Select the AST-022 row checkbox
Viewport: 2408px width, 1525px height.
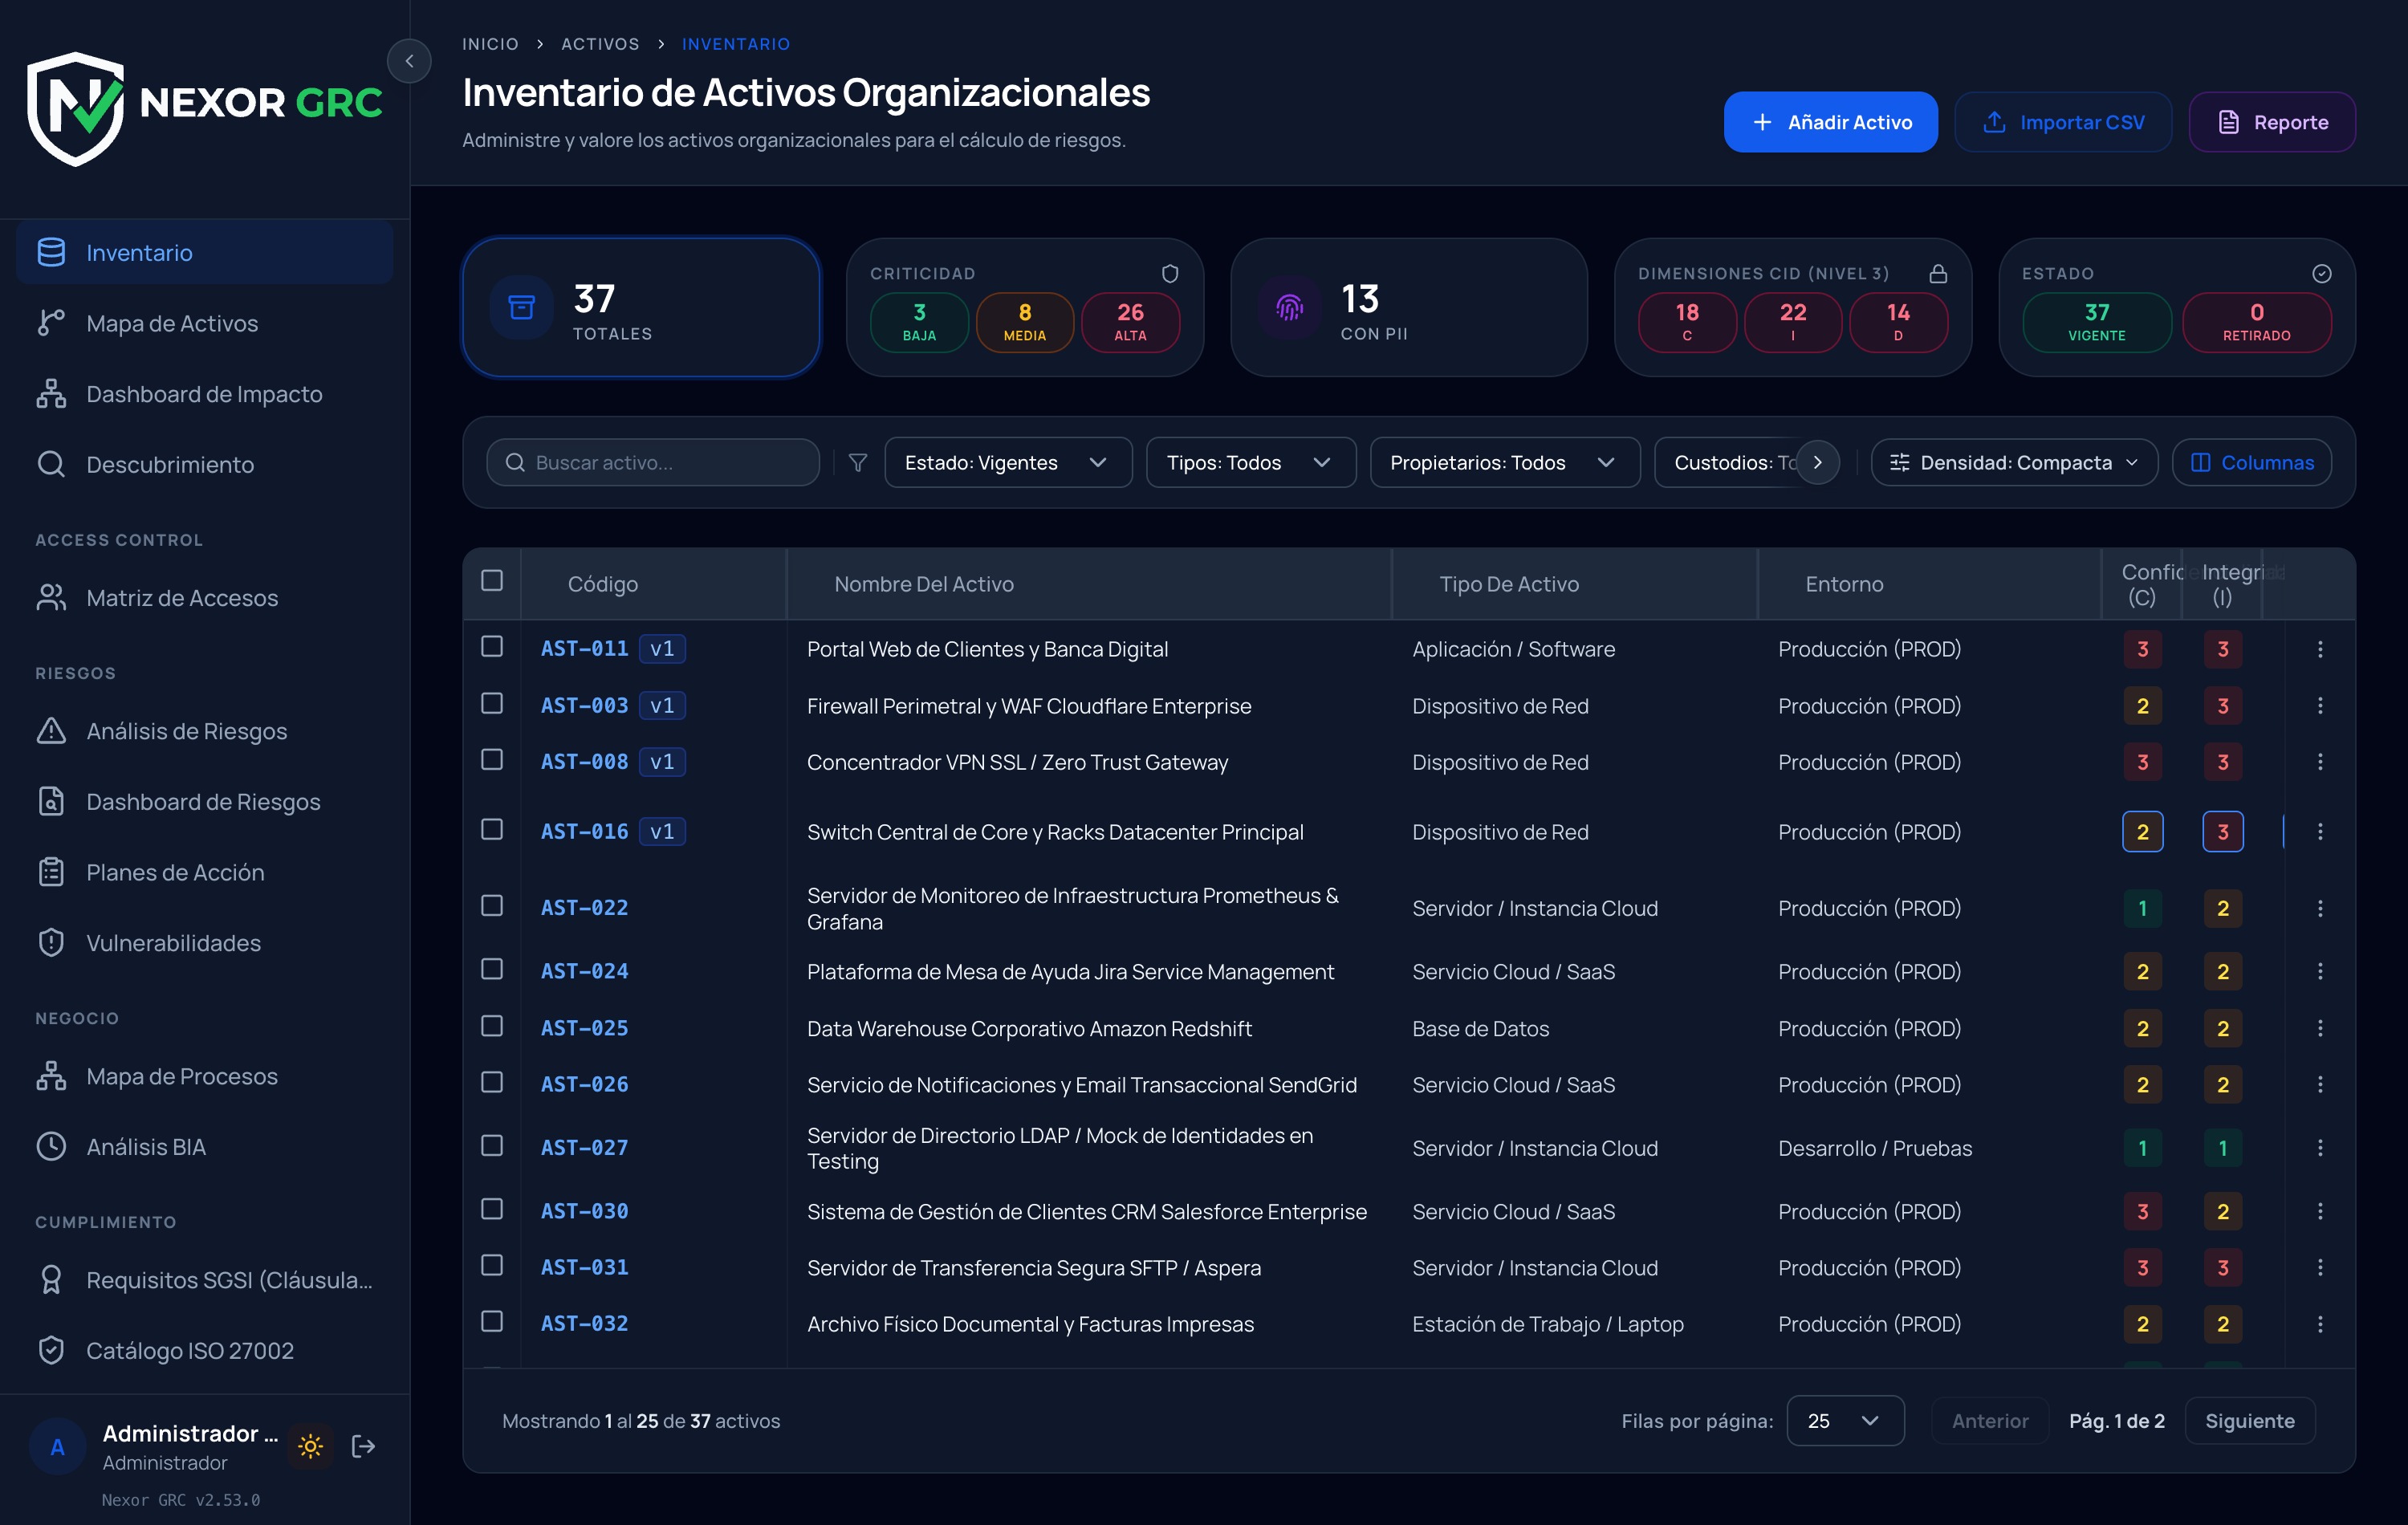click(x=492, y=905)
